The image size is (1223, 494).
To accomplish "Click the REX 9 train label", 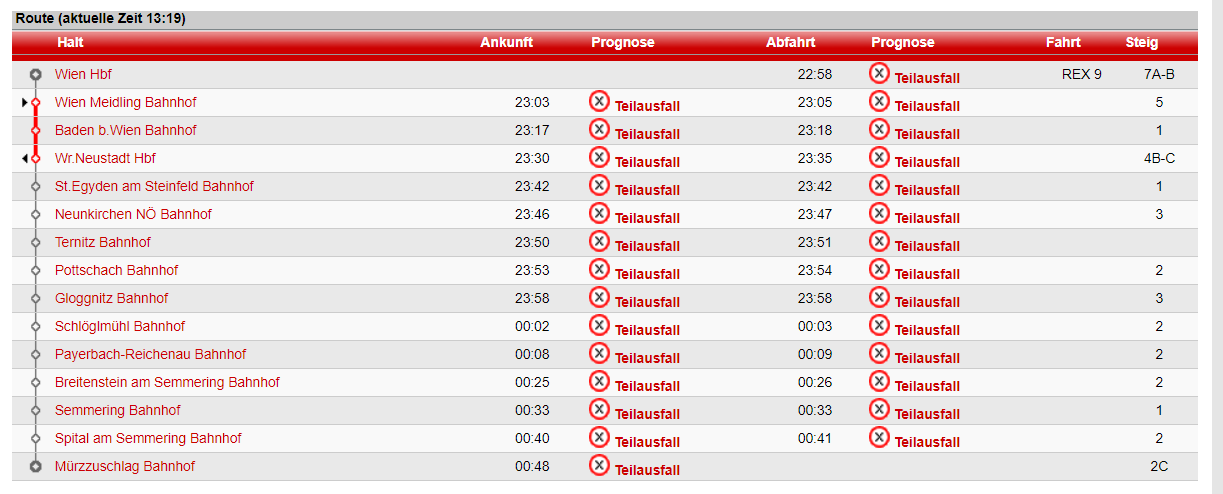I will pos(1082,74).
